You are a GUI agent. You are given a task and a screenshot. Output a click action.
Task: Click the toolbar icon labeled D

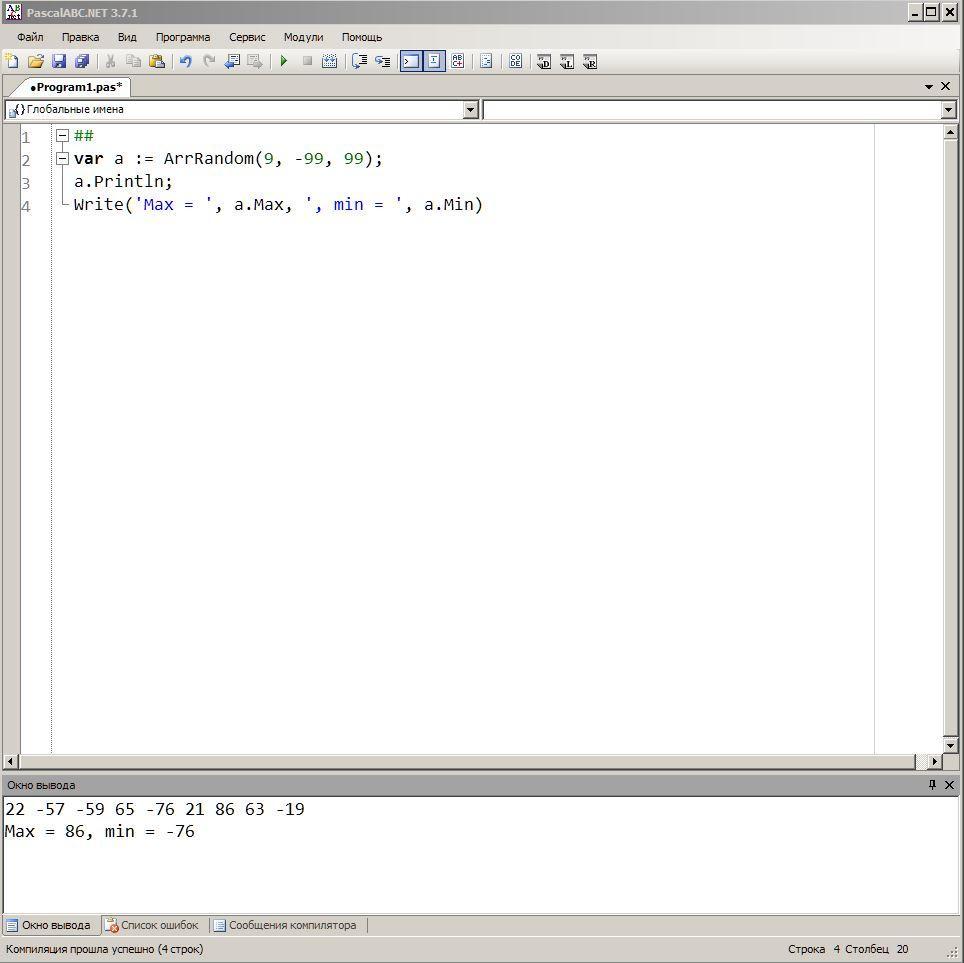point(543,61)
